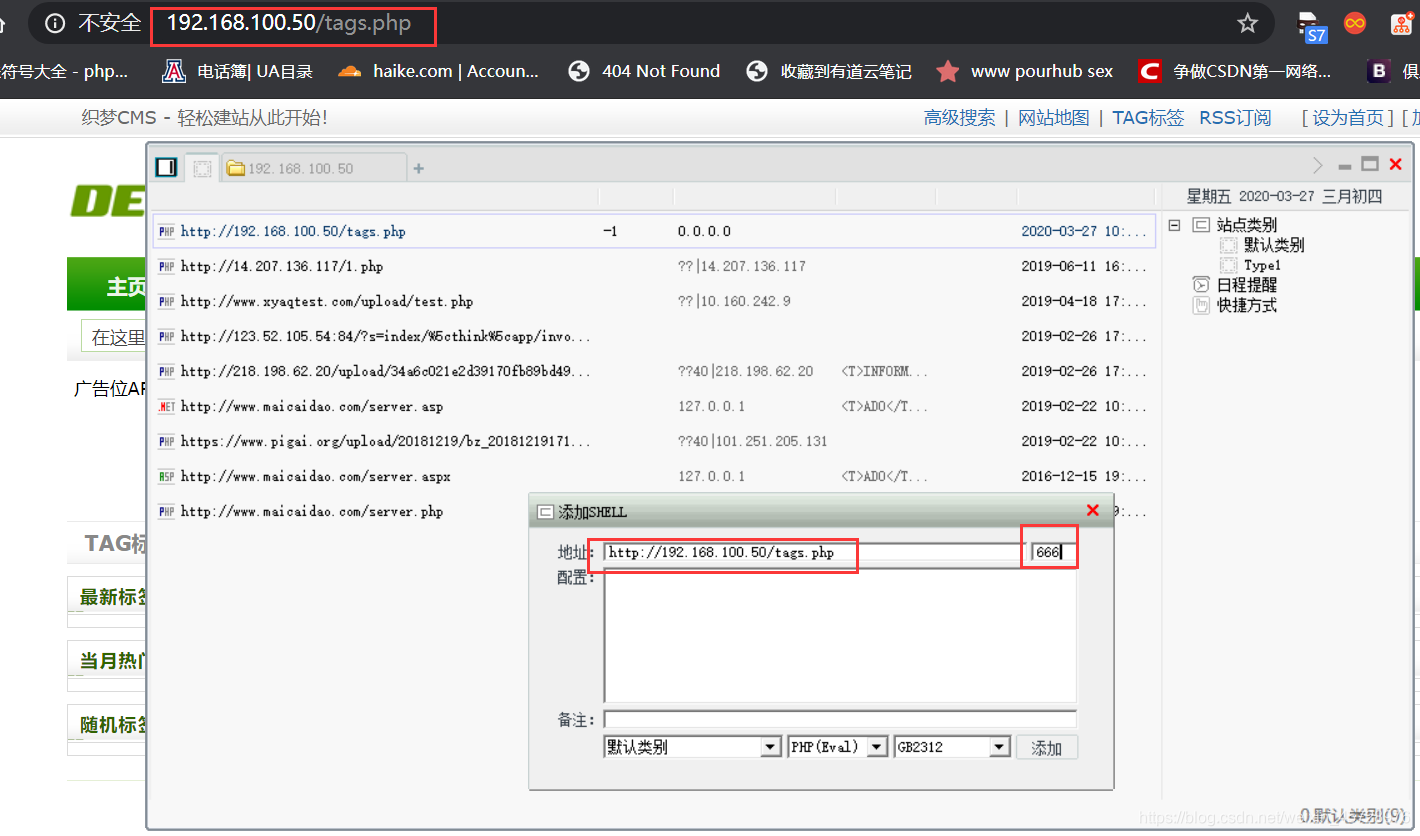Open the purple B bookmark icon
Screen dimensions: 1420x836
pyautogui.click(x=1379, y=71)
